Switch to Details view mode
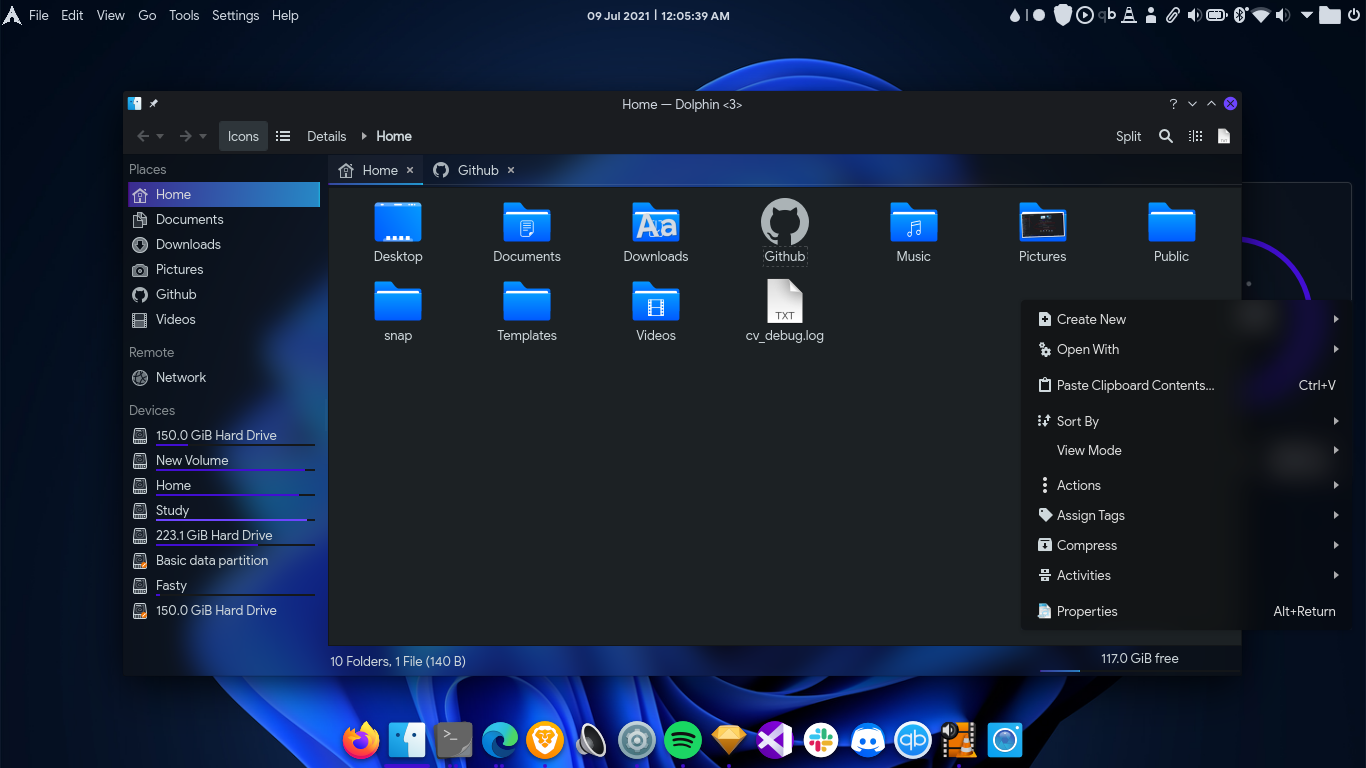 326,136
